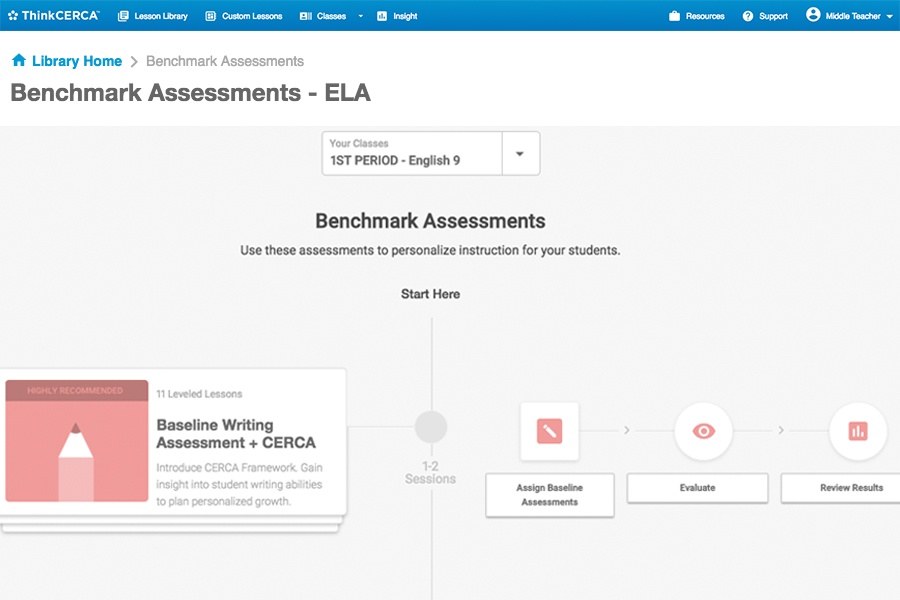900x600 pixels.
Task: Open the Lesson Library menu
Action: tap(153, 16)
